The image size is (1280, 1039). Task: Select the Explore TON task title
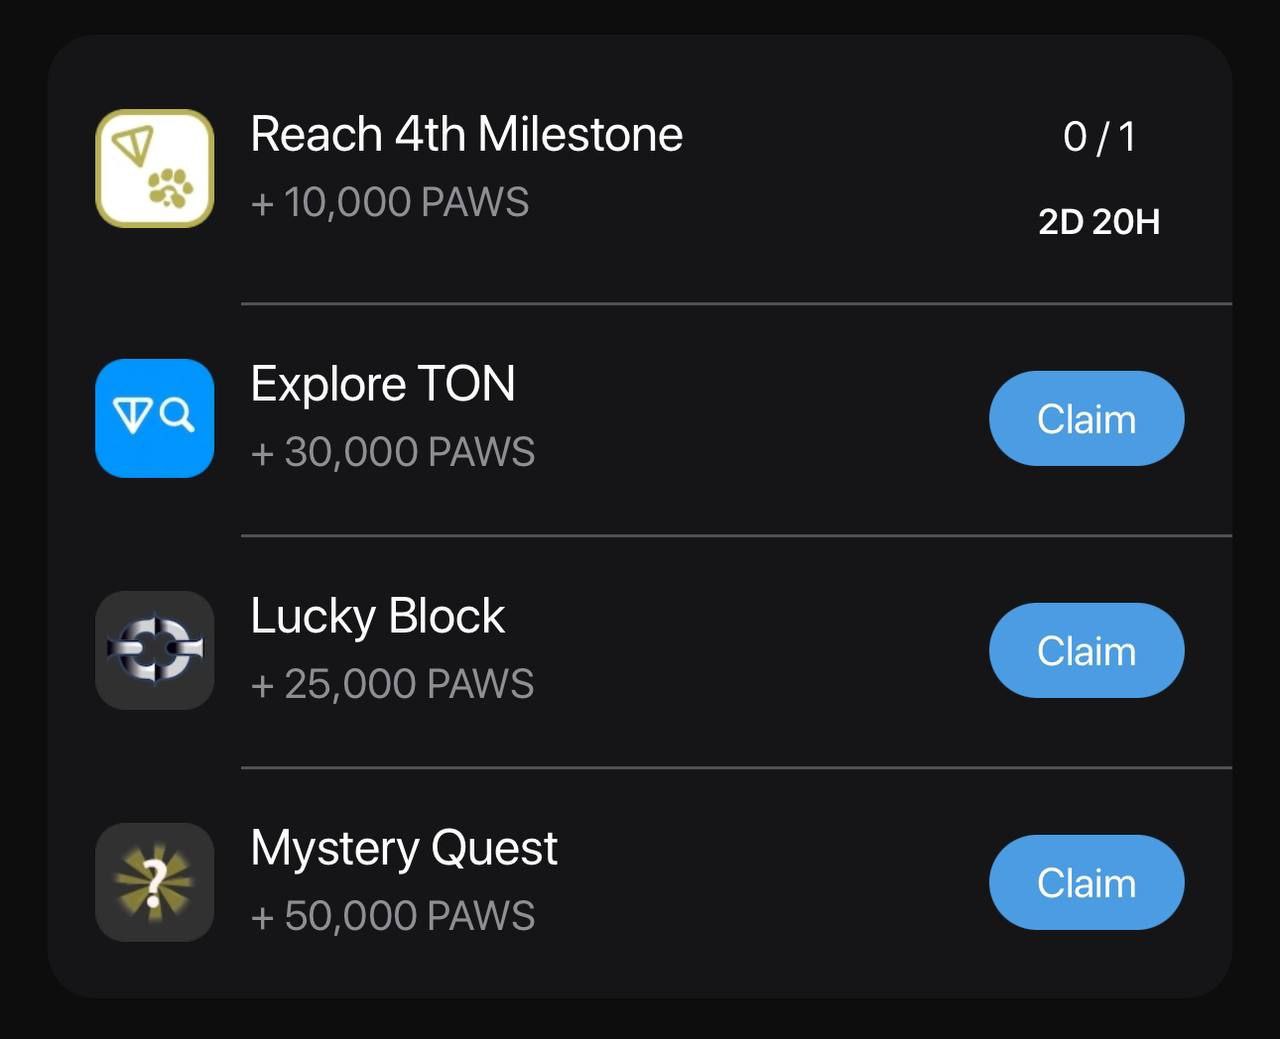coord(383,384)
